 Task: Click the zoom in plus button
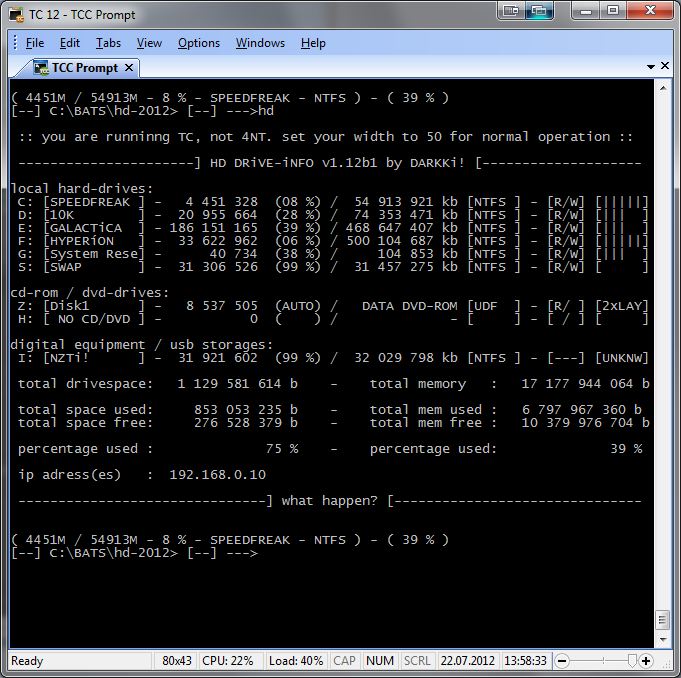click(x=646, y=661)
